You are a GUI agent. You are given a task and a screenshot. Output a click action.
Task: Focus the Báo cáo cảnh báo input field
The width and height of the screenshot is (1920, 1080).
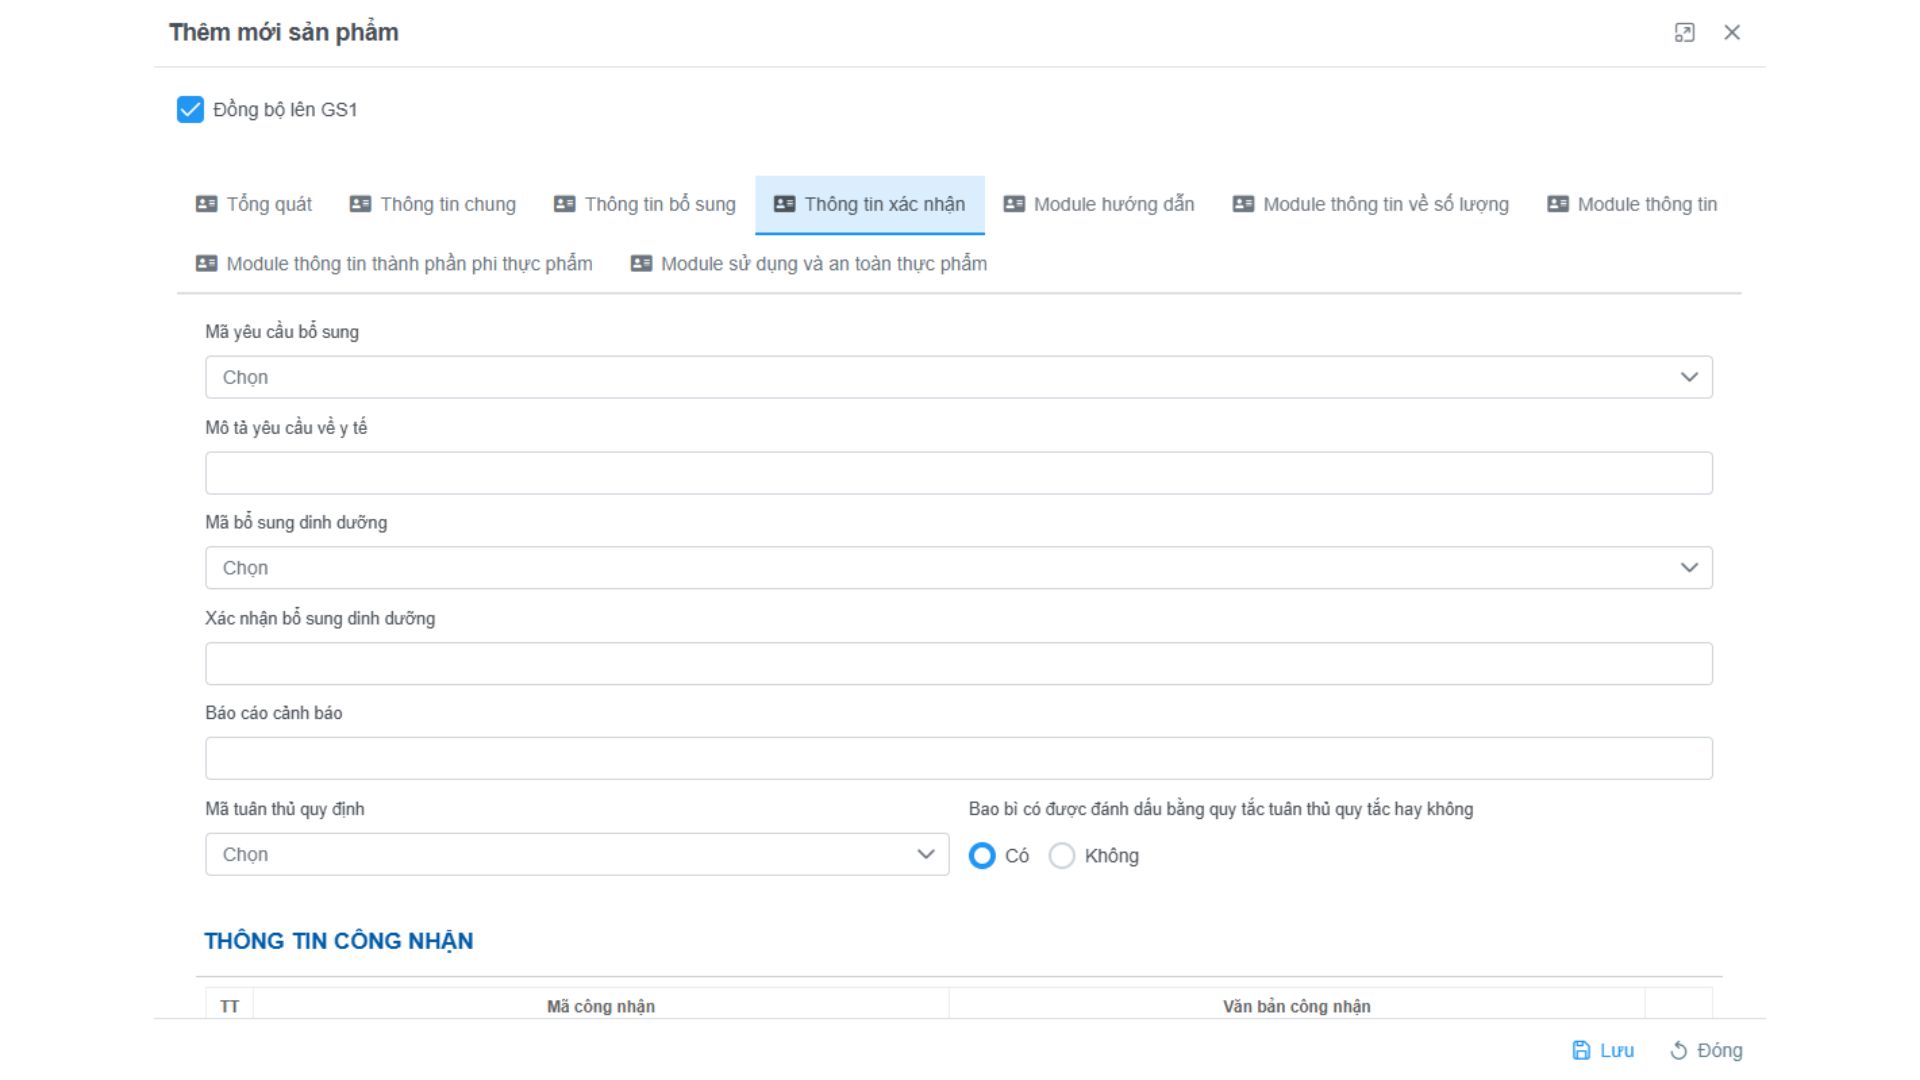958,759
